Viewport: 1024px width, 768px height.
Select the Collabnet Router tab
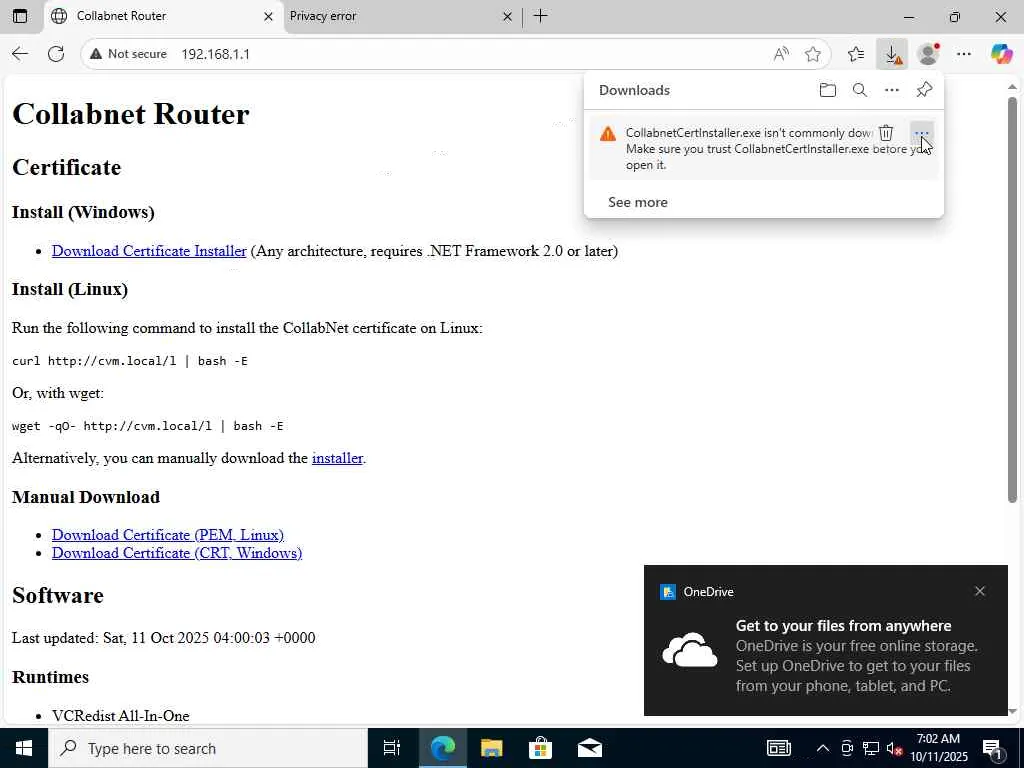click(x=163, y=16)
